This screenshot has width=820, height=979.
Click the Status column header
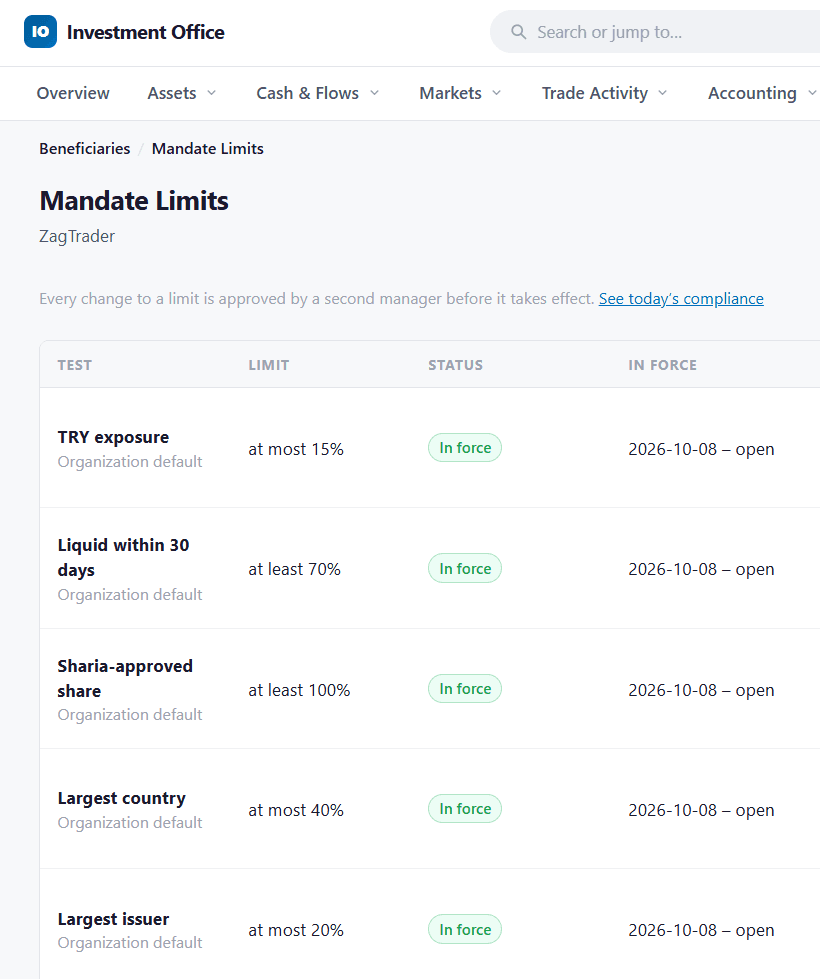[x=455, y=365]
